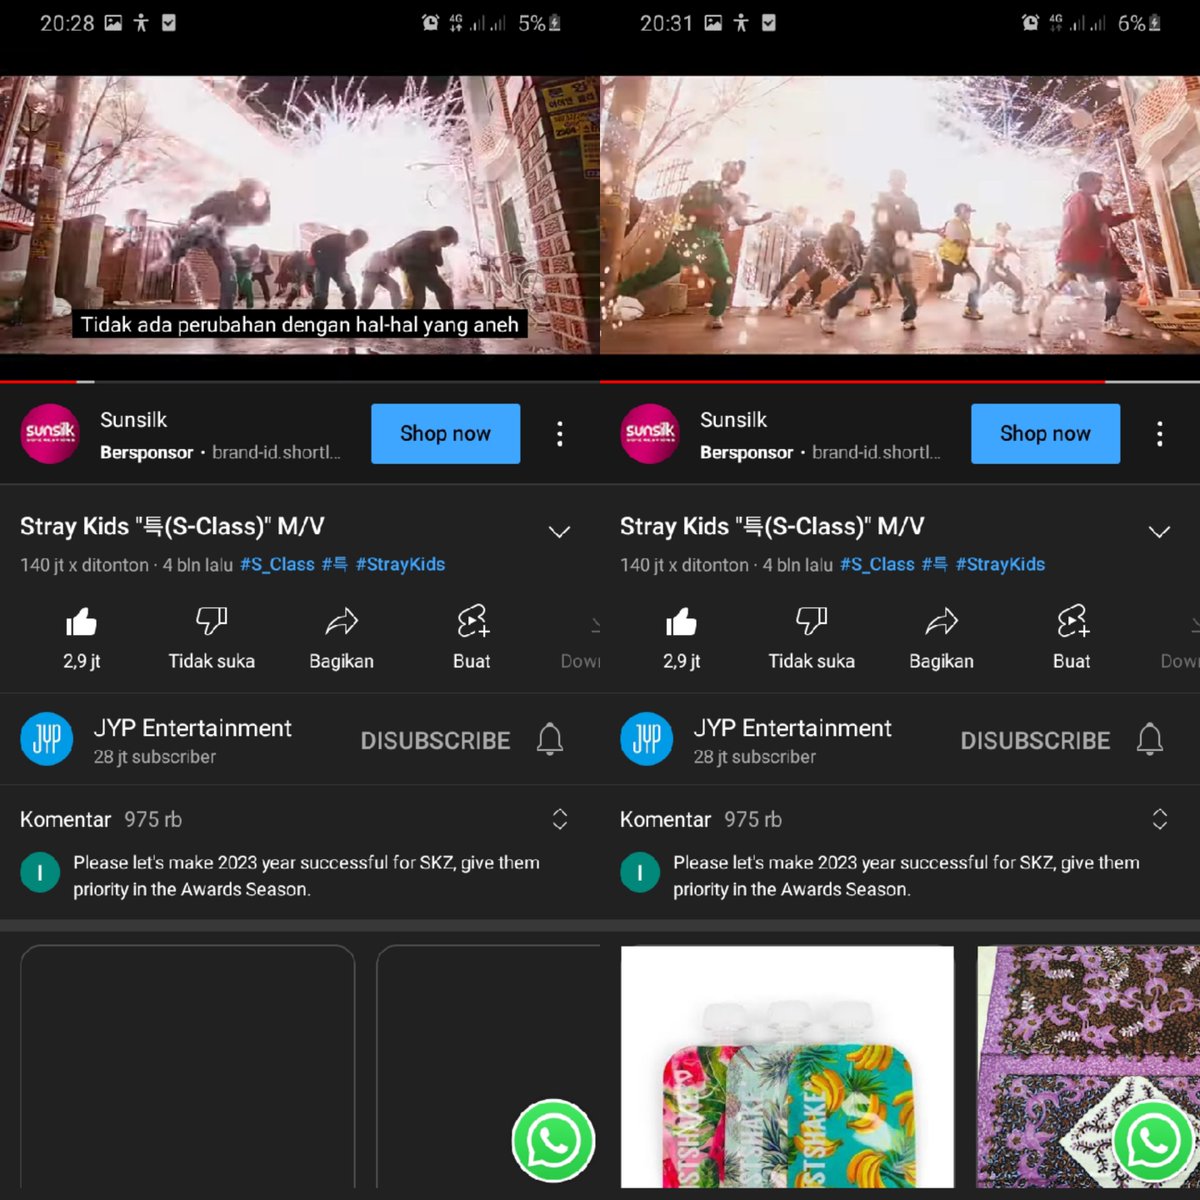Screen dimensions: 1200x1200
Task: Tap Download action in left screenshot
Action: pos(581,642)
